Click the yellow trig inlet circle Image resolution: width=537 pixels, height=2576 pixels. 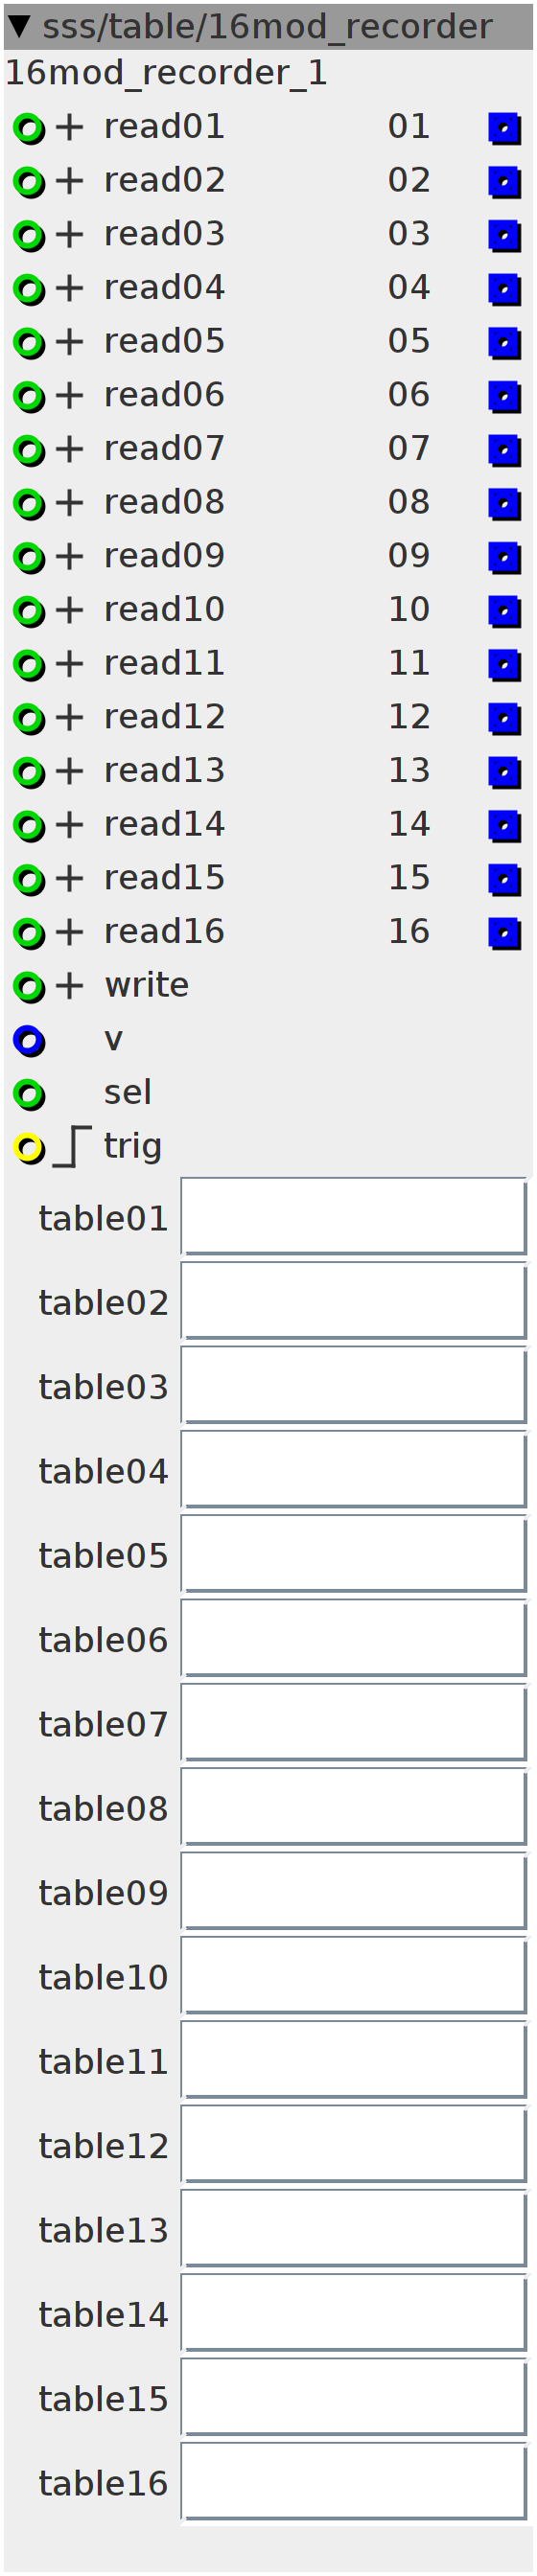tap(29, 1148)
